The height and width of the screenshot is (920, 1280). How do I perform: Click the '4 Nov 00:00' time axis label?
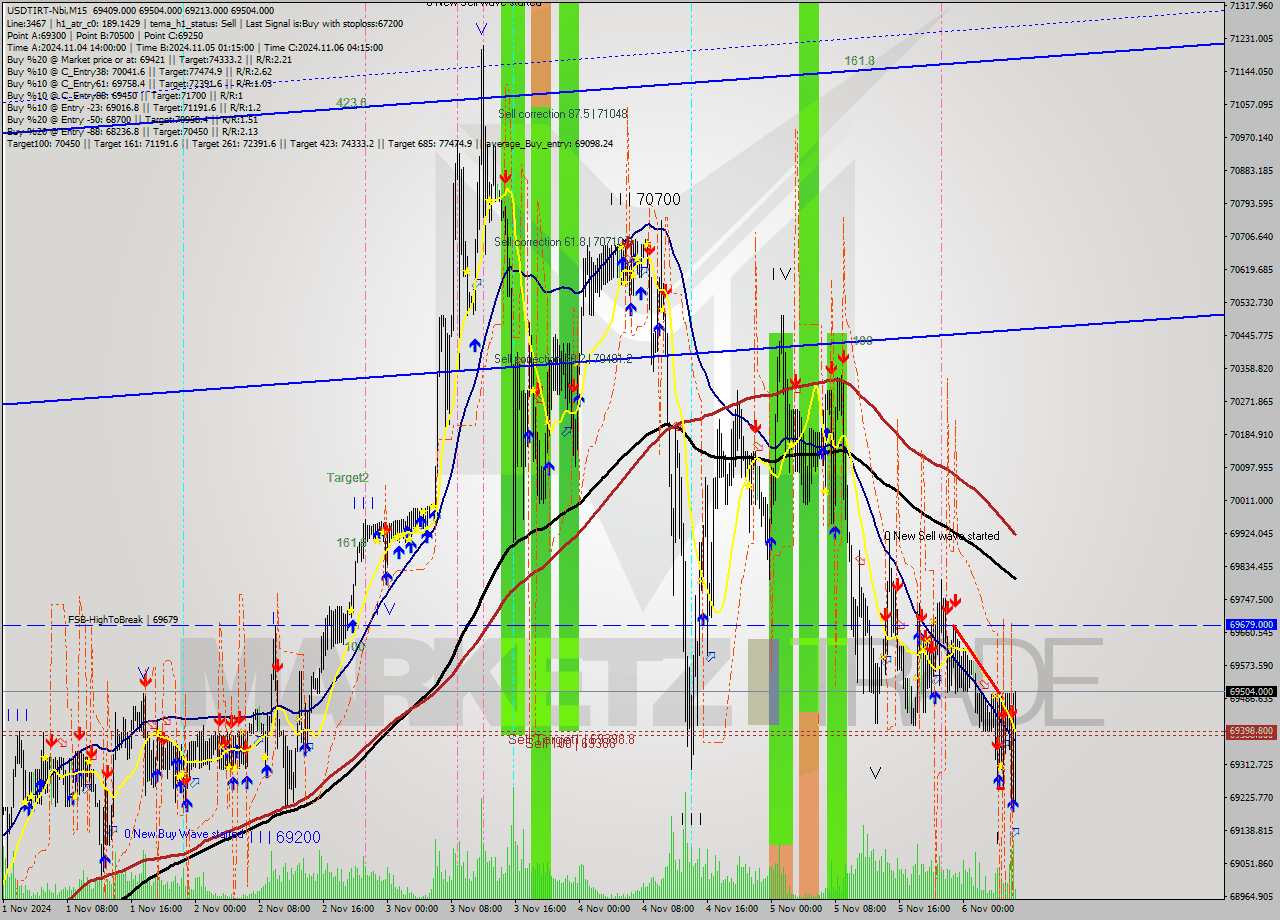(604, 909)
